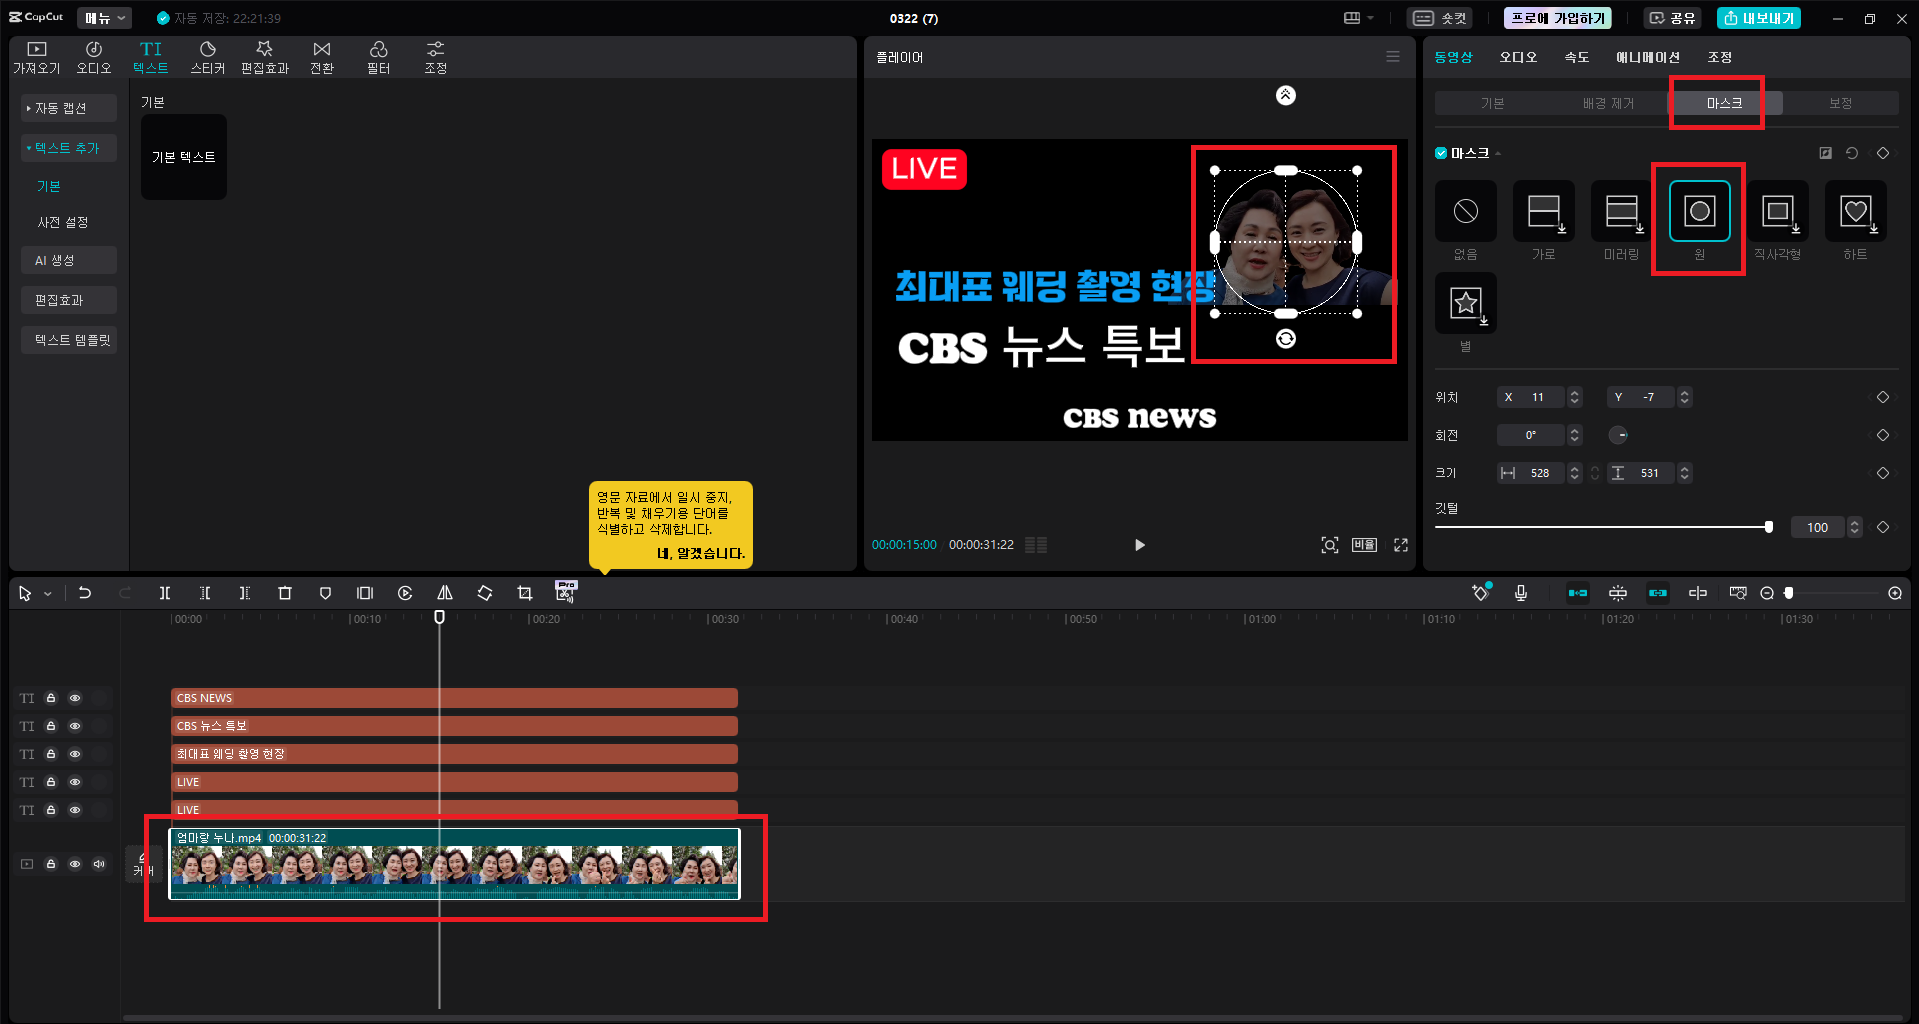The height and width of the screenshot is (1024, 1919).
Task: Click the timeline zoom slider handle
Action: pyautogui.click(x=1789, y=593)
